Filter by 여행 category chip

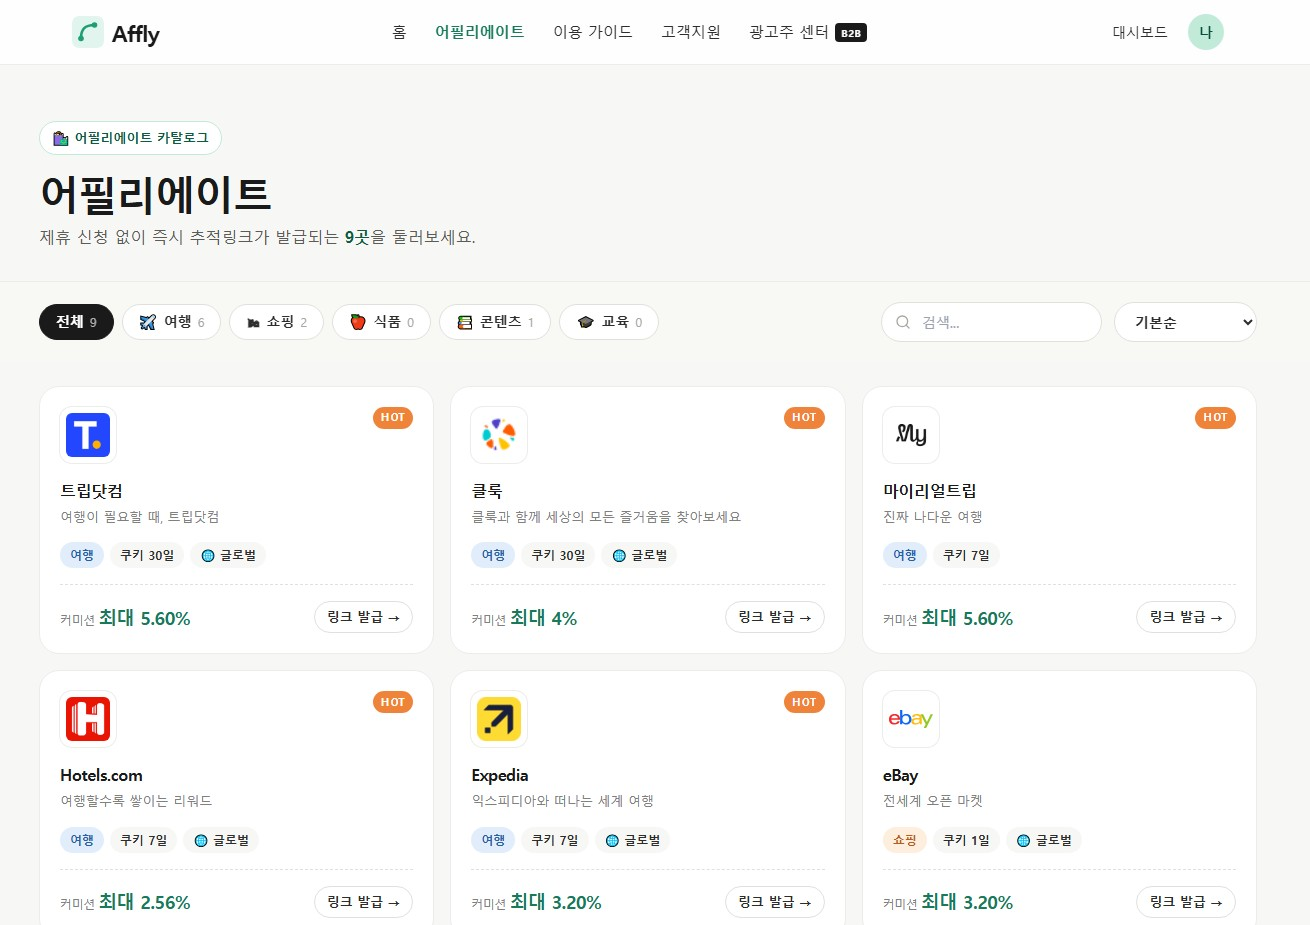171,322
